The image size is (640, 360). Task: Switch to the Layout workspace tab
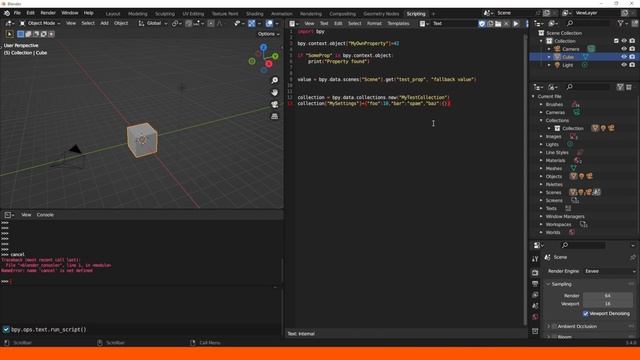113,14
